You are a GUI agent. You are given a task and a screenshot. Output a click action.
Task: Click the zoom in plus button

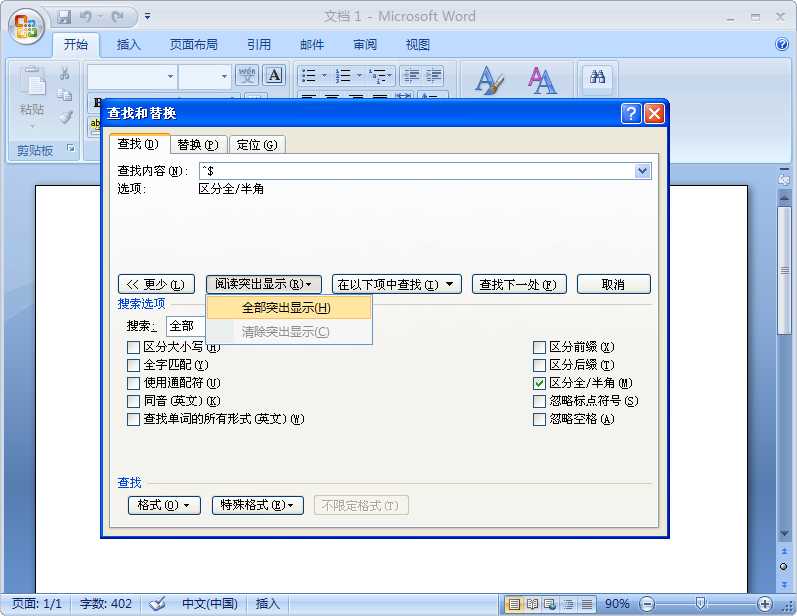point(764,604)
